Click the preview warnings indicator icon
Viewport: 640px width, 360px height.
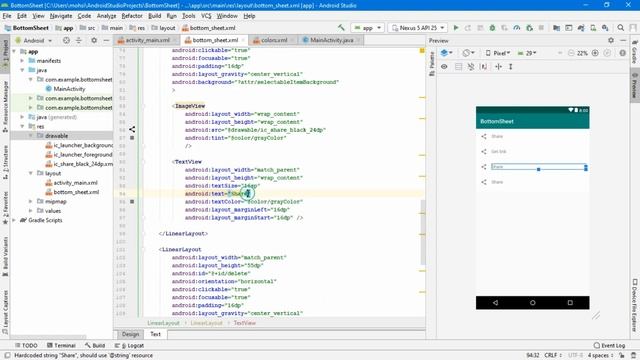coord(622,53)
